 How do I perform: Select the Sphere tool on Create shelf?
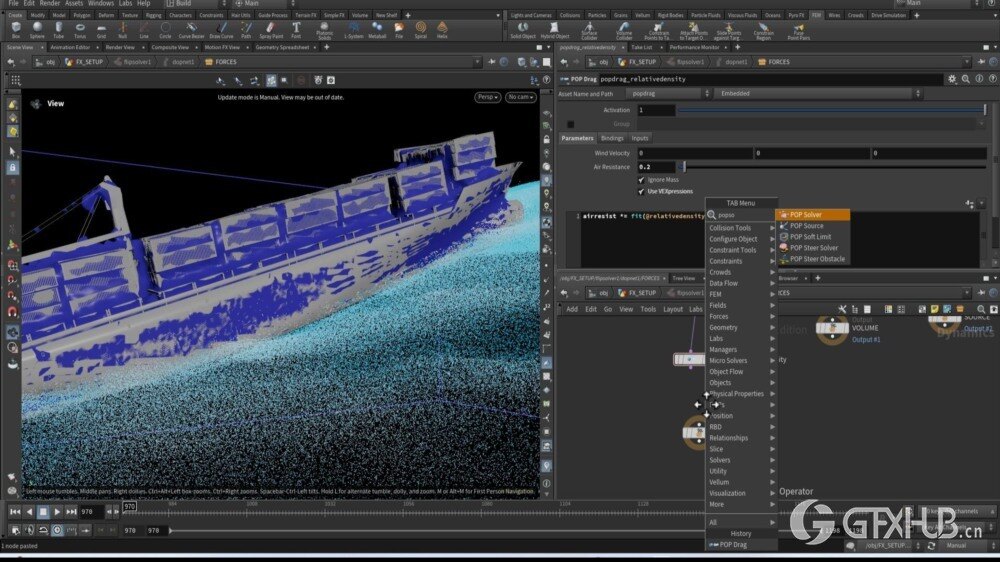point(37,29)
